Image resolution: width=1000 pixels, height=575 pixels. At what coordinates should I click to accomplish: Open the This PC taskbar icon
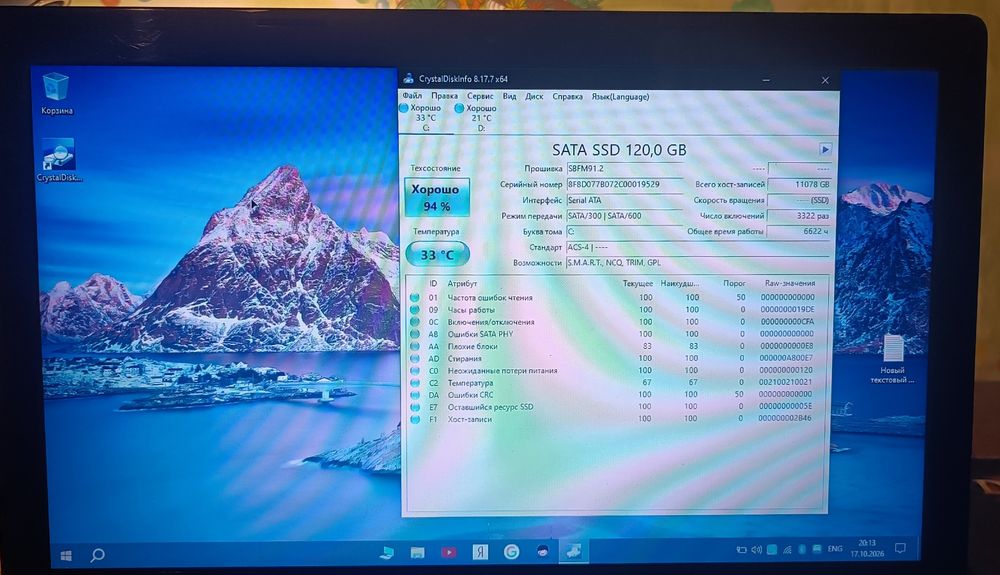click(386, 552)
